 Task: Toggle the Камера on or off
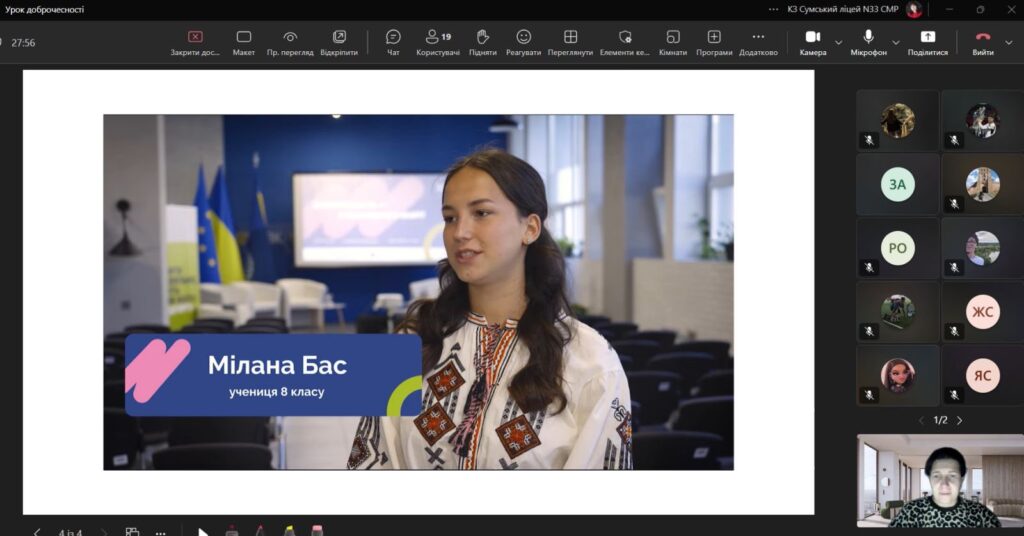click(812, 42)
